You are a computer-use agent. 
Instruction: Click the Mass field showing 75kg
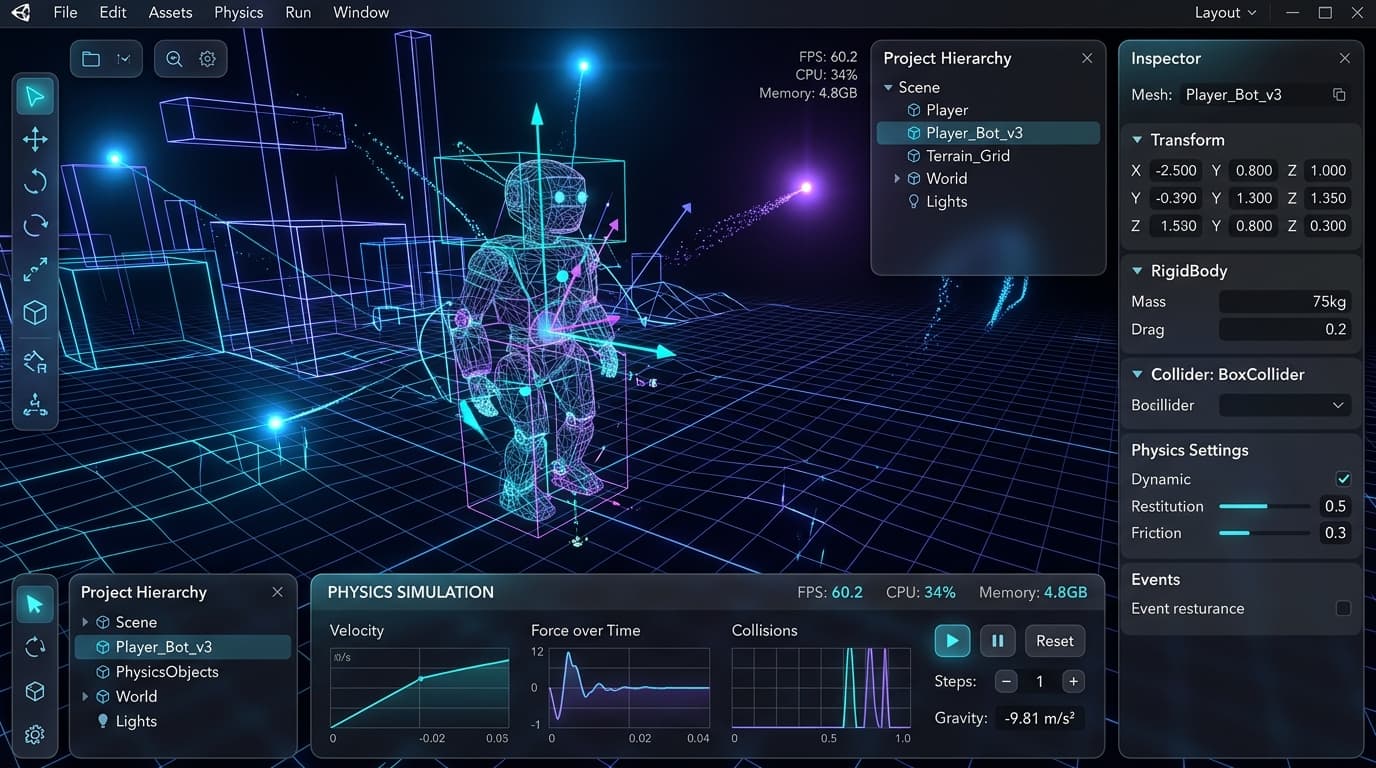1285,302
